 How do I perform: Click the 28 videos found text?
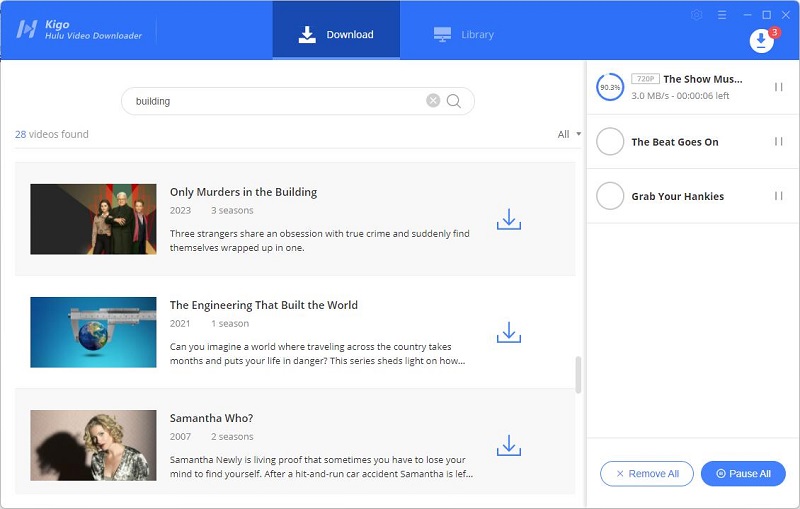tap(52, 134)
